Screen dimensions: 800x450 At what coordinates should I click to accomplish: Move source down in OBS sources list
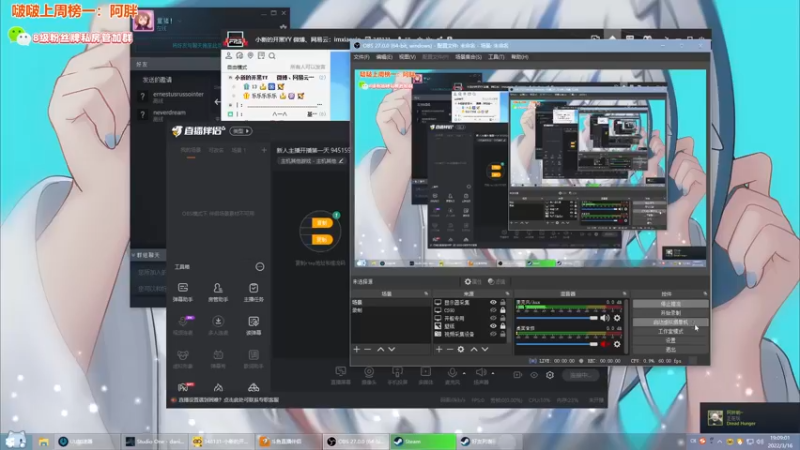click(x=485, y=349)
